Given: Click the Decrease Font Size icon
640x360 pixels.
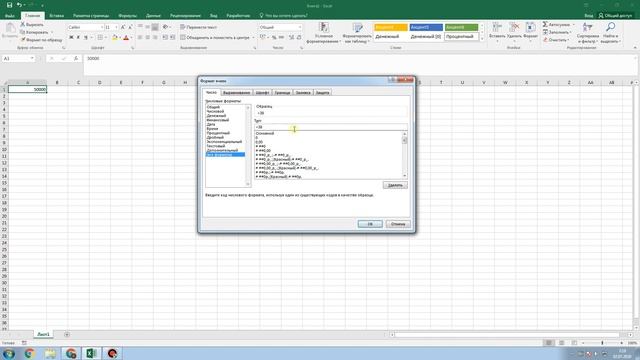Looking at the screenshot, I should click(130, 27).
